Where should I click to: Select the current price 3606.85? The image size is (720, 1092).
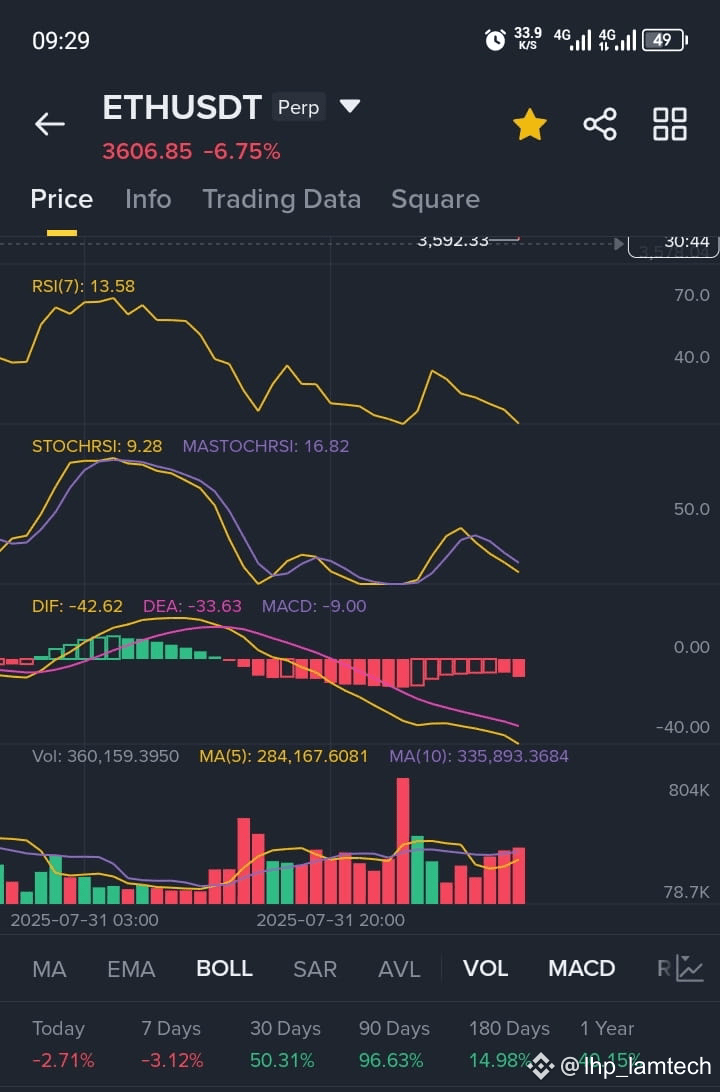[147, 151]
